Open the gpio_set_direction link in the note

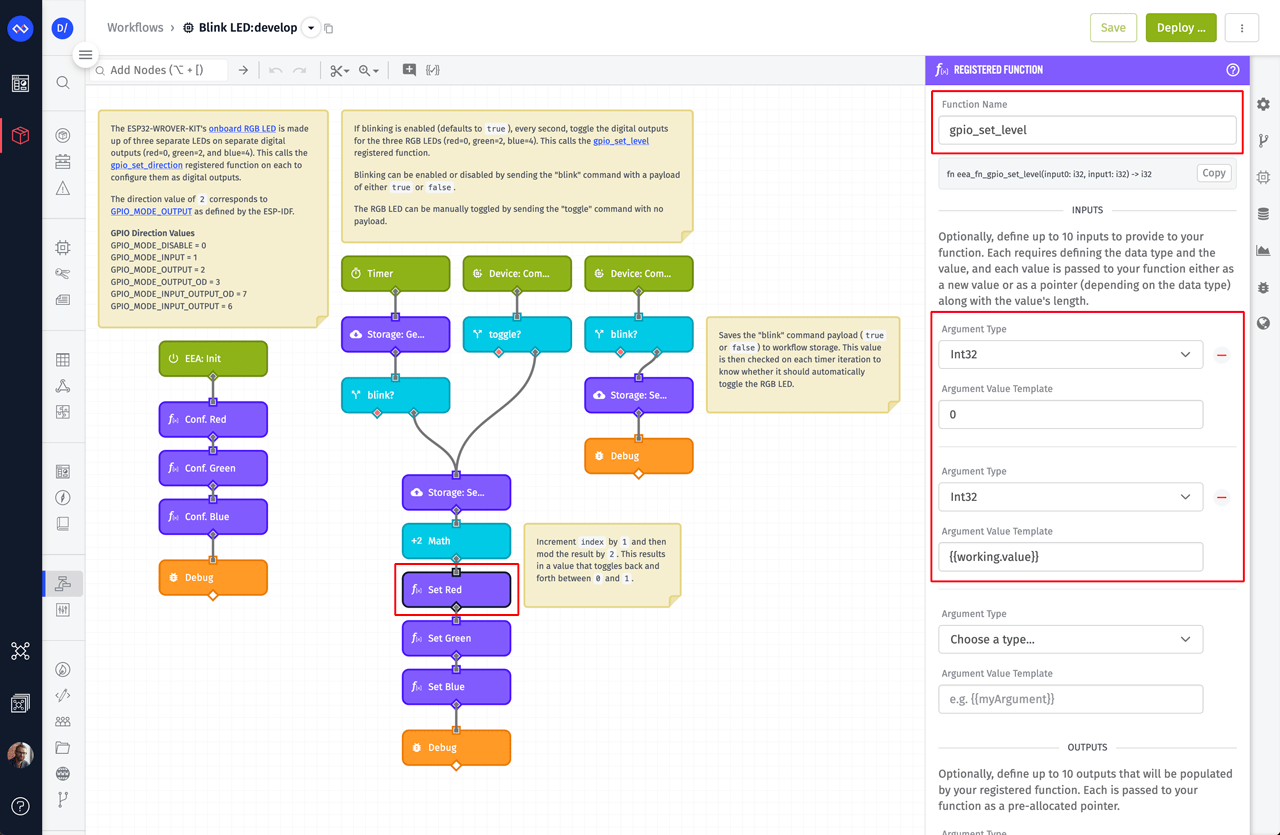[x=146, y=165]
